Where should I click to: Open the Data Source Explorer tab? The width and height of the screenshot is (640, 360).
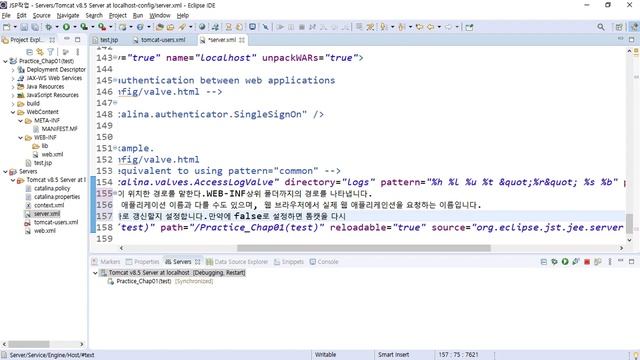(237, 262)
